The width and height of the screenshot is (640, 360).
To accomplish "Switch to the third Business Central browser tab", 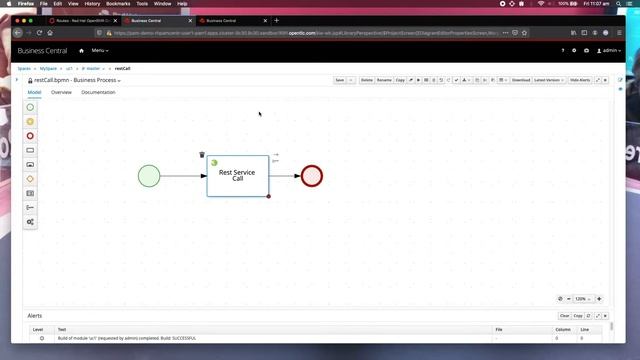I will pyautogui.click(x=232, y=20).
